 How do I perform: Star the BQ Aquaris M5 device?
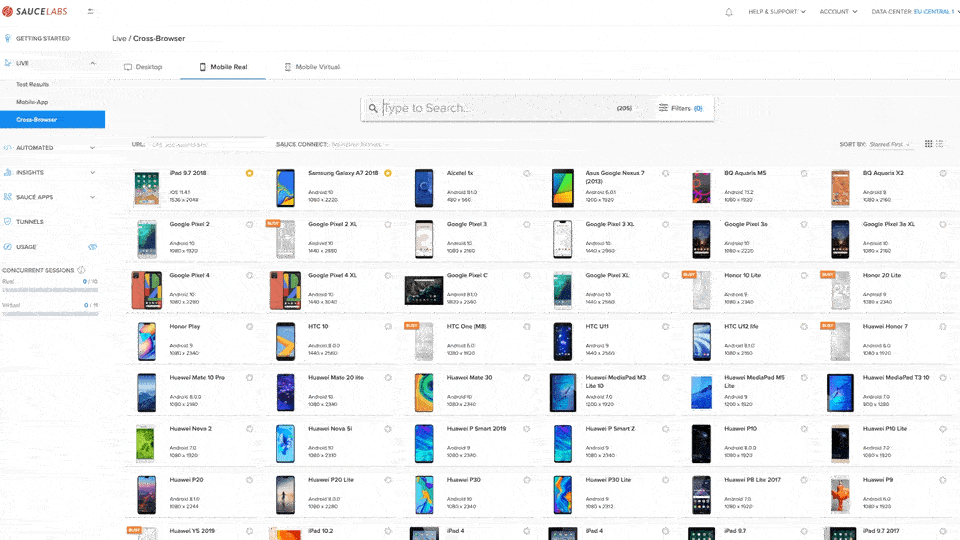tap(804, 173)
